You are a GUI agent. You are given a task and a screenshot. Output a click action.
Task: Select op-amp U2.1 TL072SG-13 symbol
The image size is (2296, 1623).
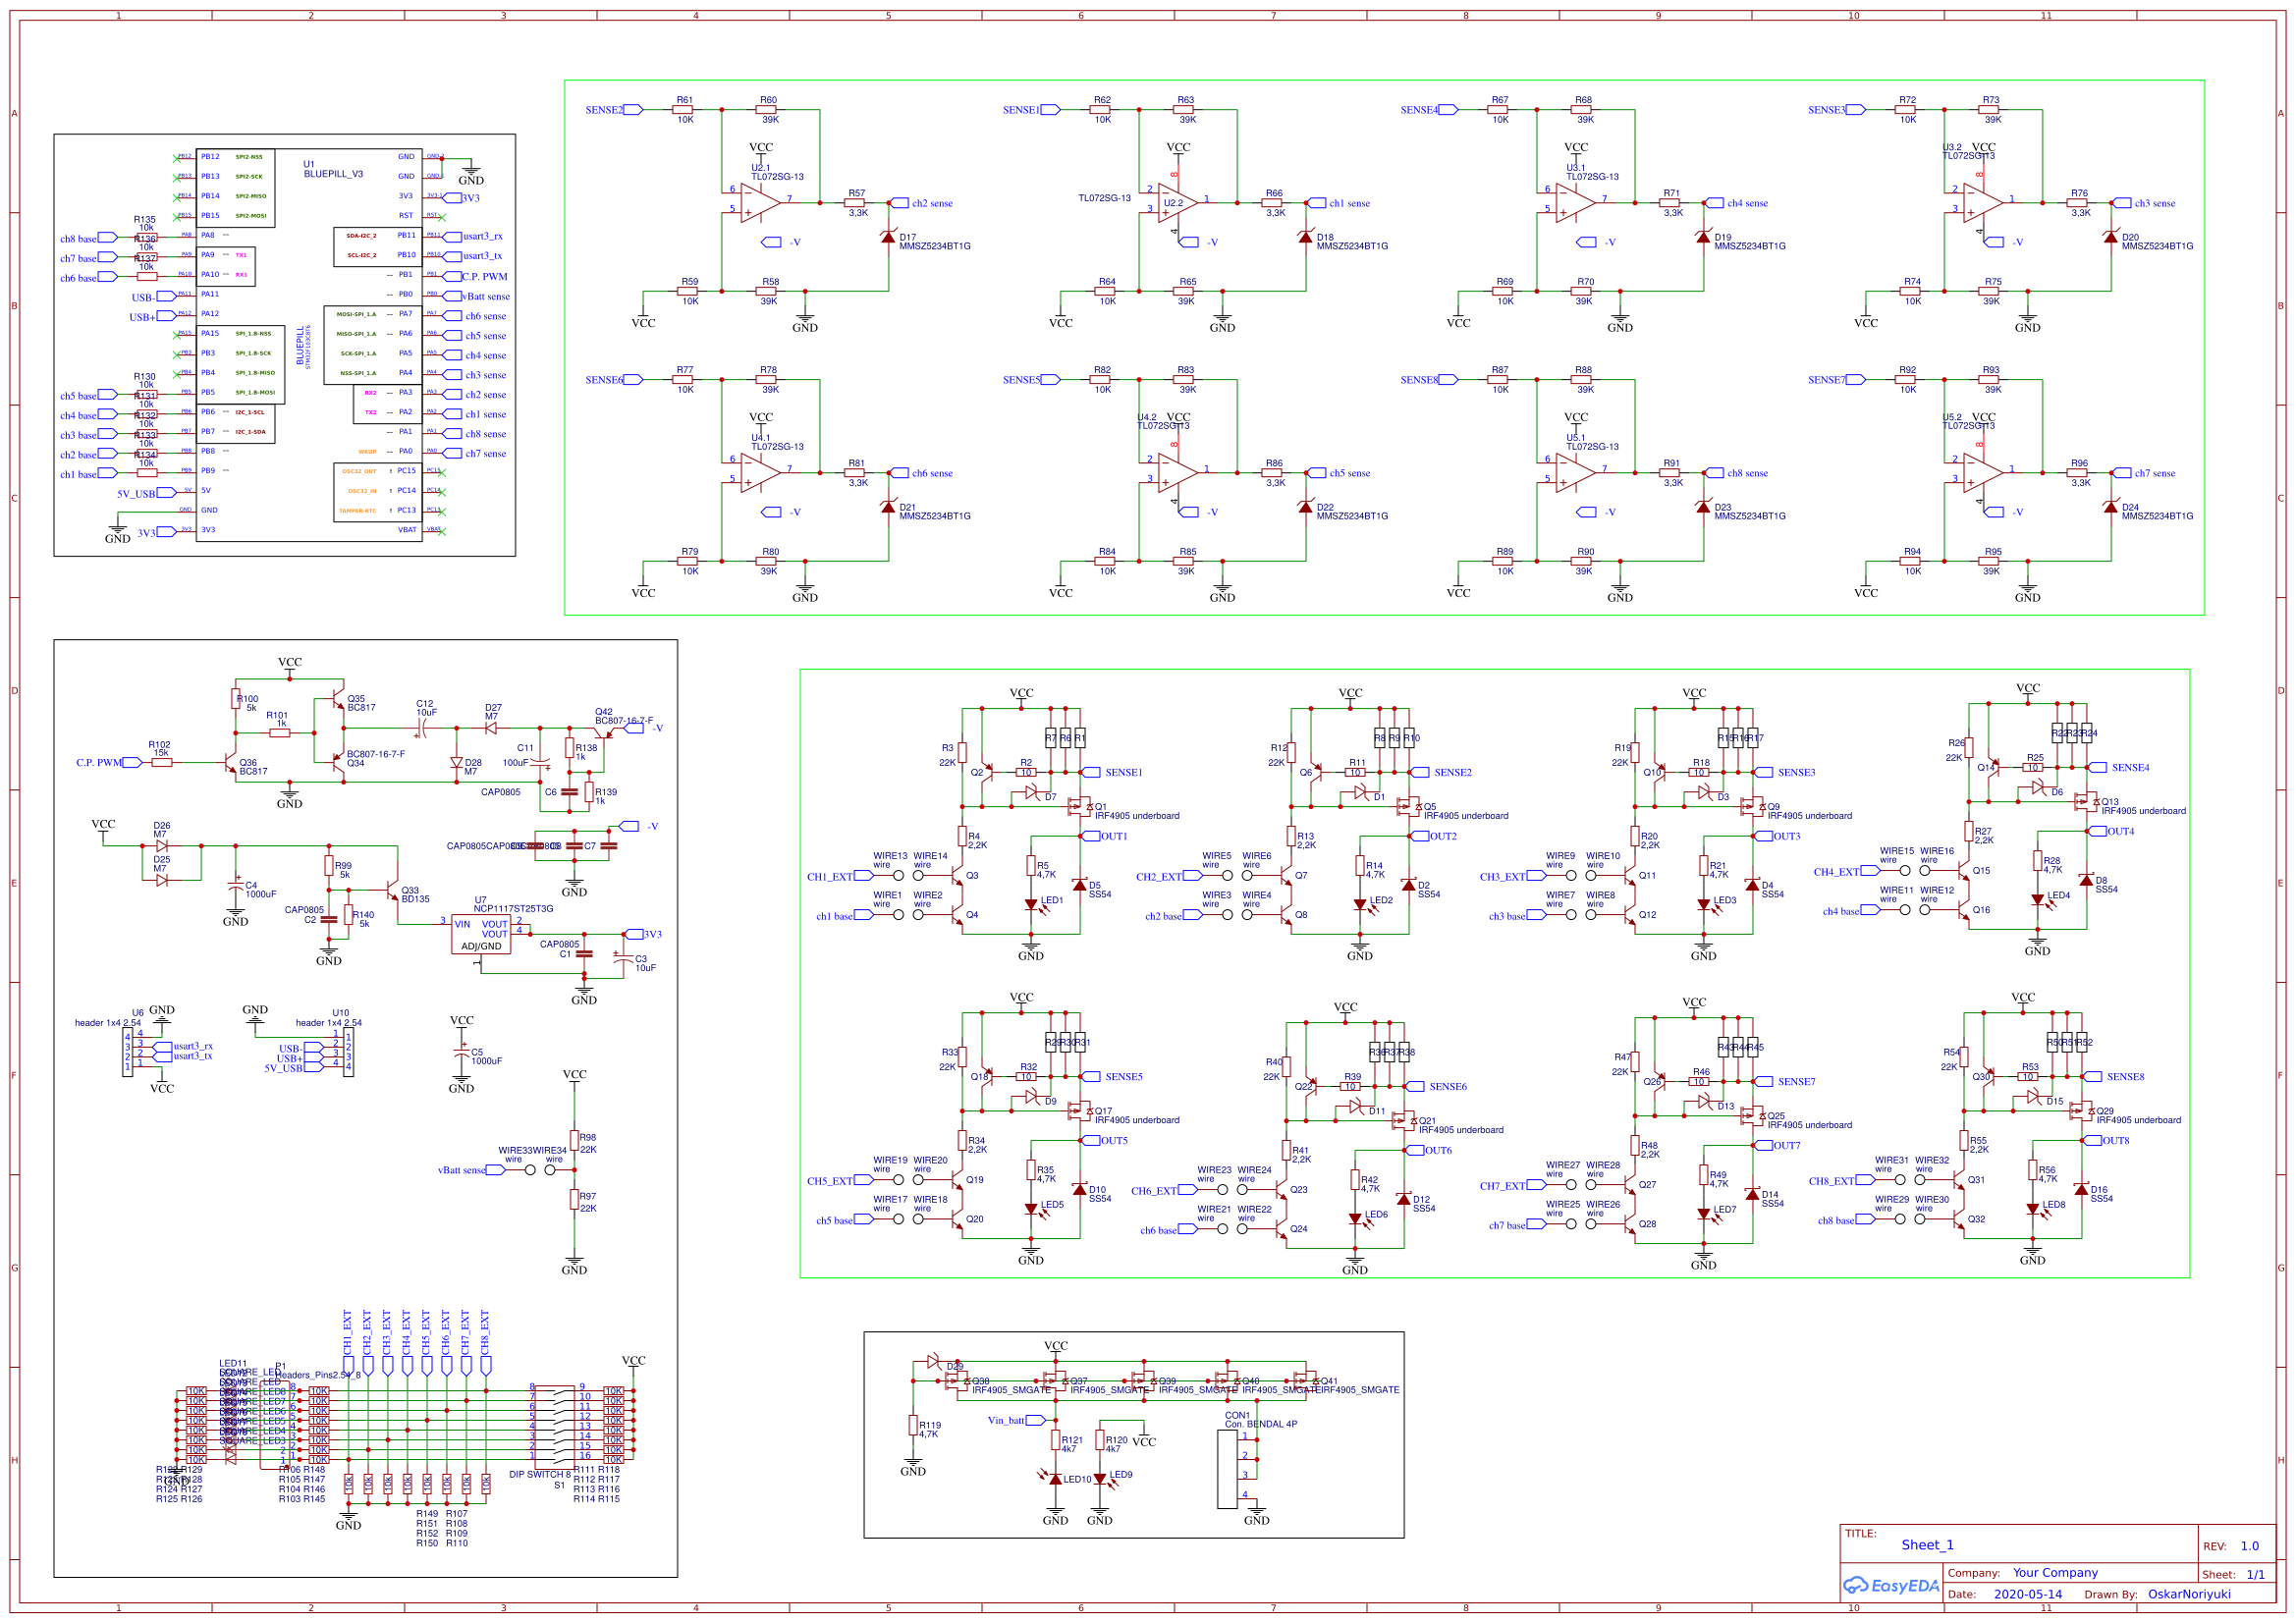point(760,202)
